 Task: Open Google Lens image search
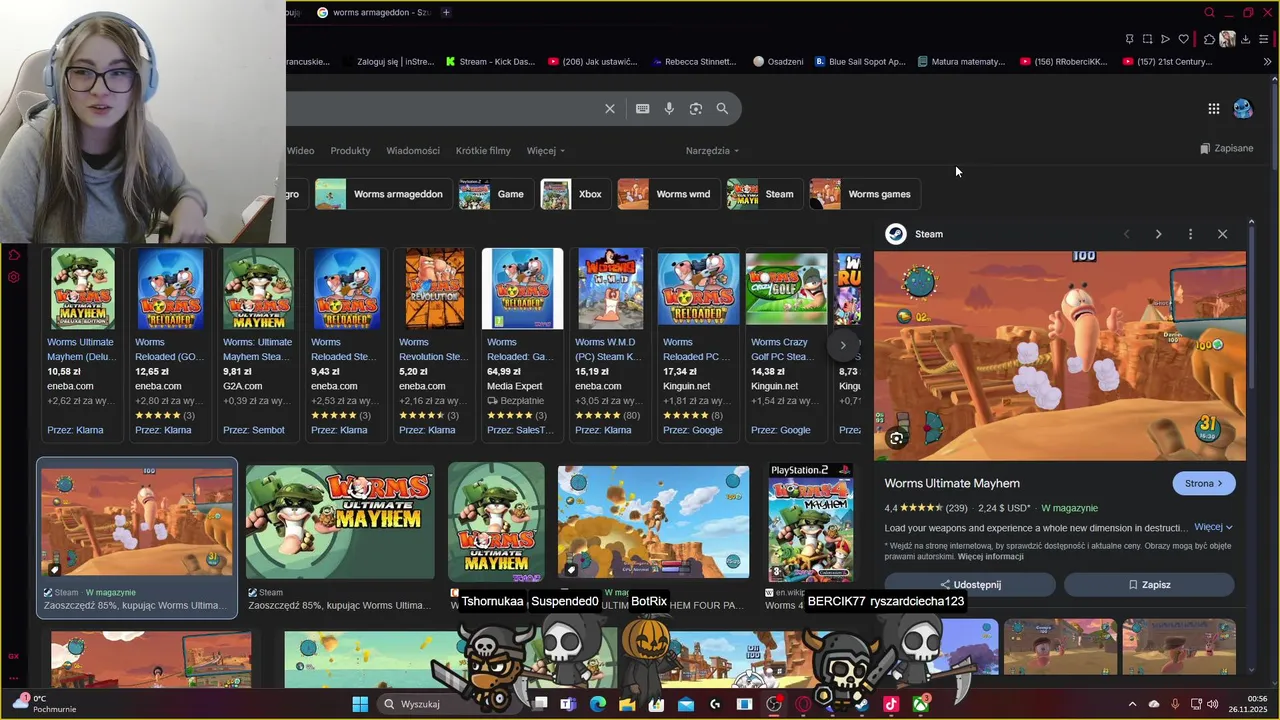click(696, 109)
